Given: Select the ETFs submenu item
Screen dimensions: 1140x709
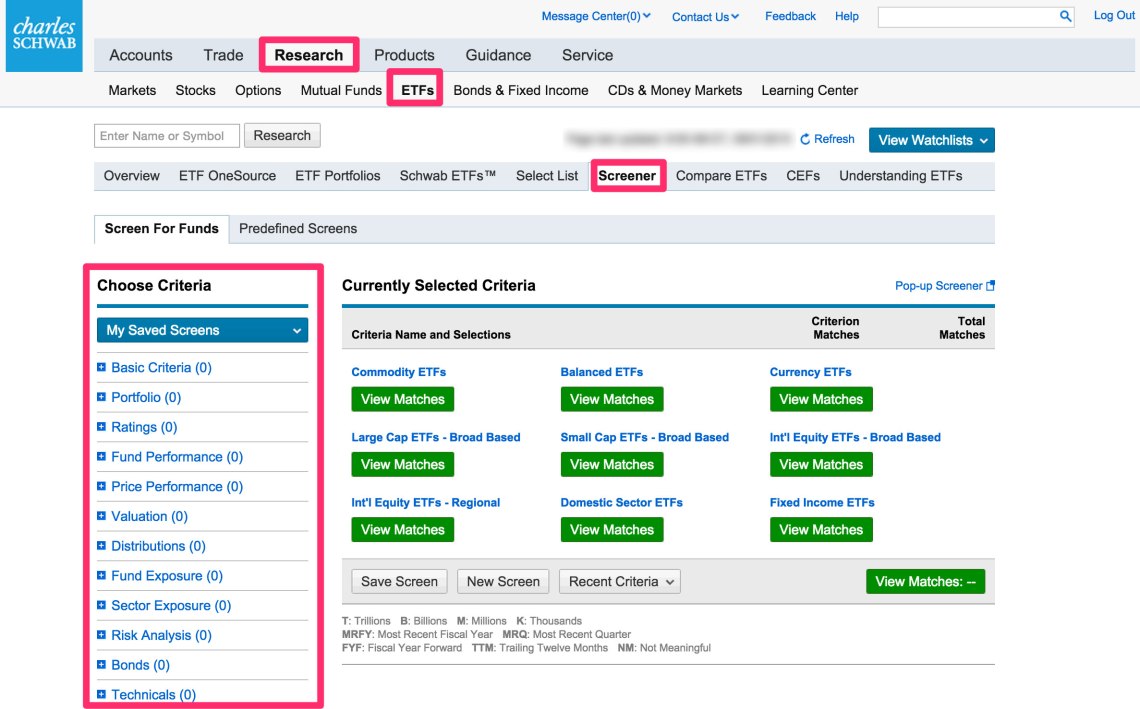Looking at the screenshot, I should pyautogui.click(x=417, y=90).
